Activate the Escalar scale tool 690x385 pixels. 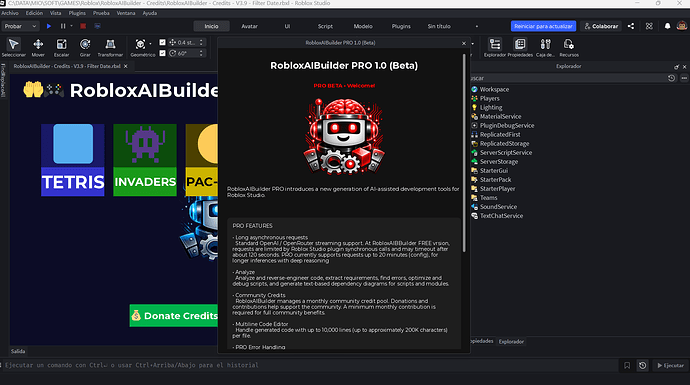pos(62,47)
